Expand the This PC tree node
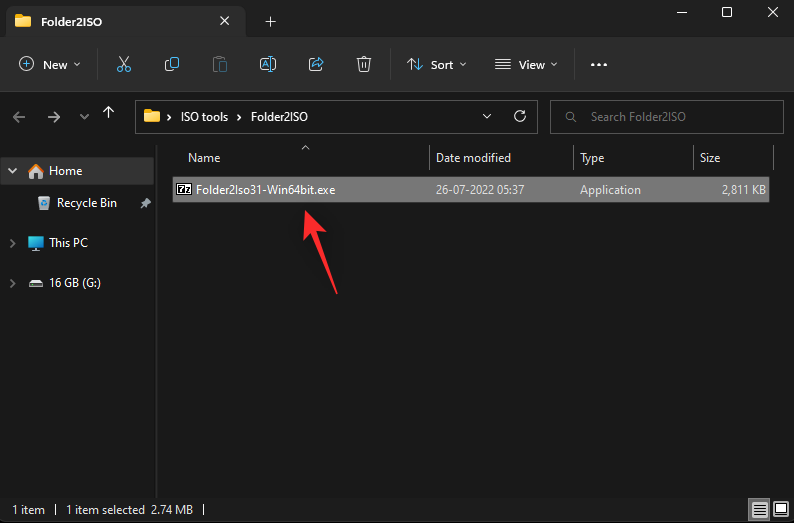Screen dimensions: 794x523 click(x=13, y=244)
